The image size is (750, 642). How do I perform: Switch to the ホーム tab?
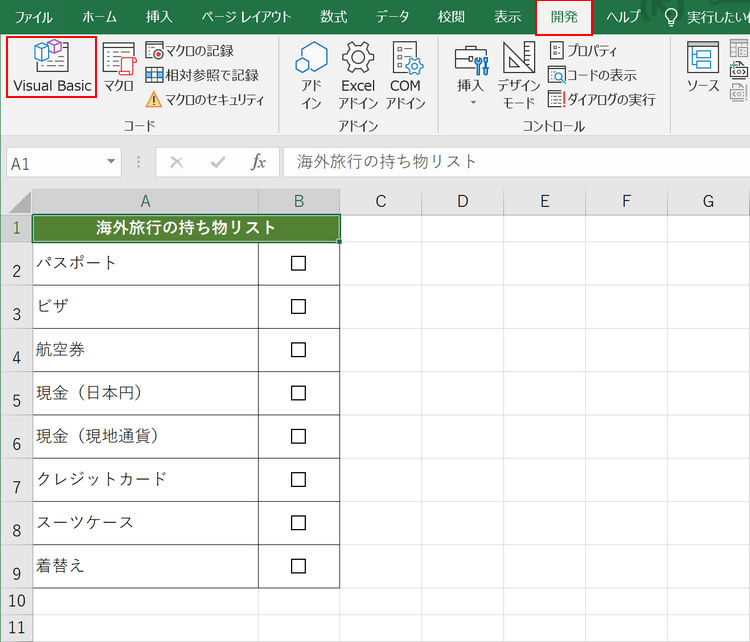click(x=99, y=17)
